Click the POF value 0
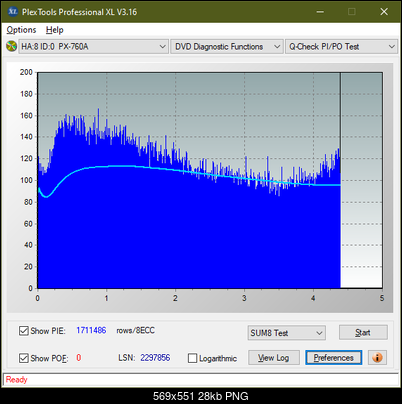This screenshot has height=404, width=402. tap(79, 358)
